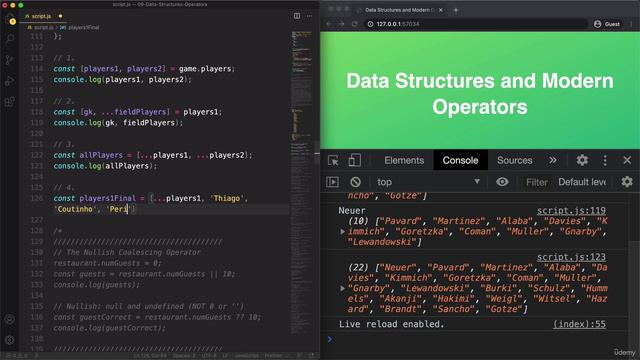Open the Explorer view in VS Code activity bar
Image resolution: width=640 pixels, height=360 pixels.
10,19
